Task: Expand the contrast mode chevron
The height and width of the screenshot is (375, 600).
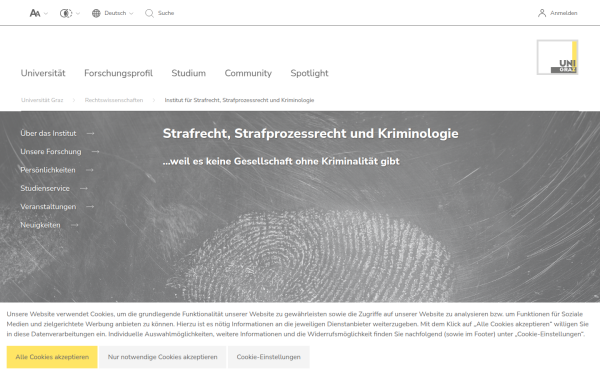Action: pos(78,13)
